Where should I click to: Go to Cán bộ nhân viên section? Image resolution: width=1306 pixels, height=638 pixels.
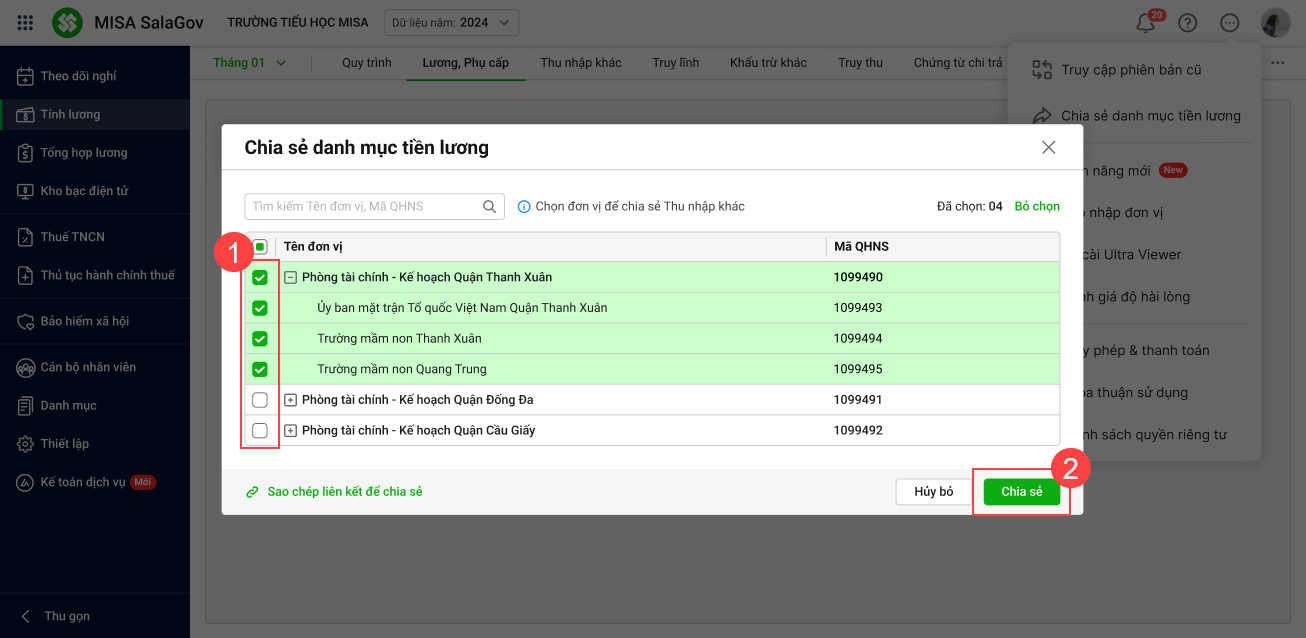tap(88, 367)
